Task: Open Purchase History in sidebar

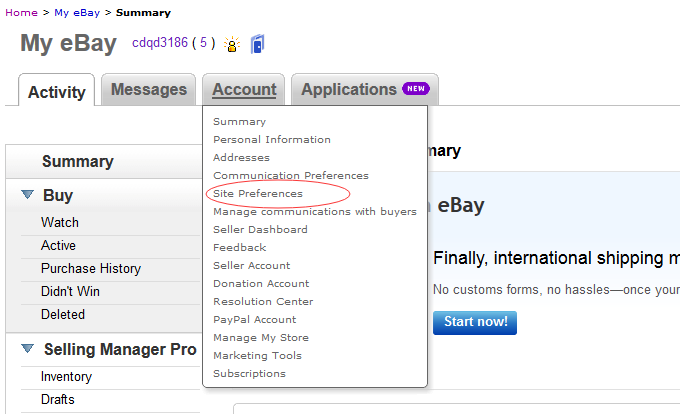Action: click(x=91, y=268)
